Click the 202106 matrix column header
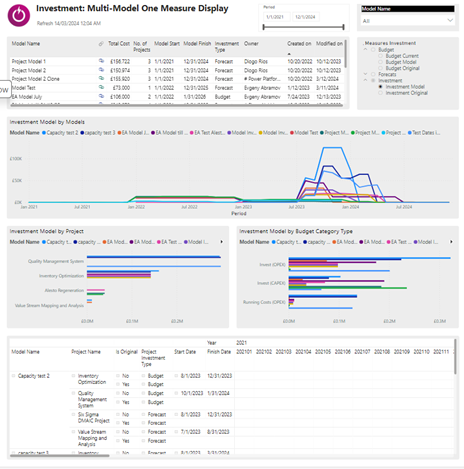 [342, 352]
